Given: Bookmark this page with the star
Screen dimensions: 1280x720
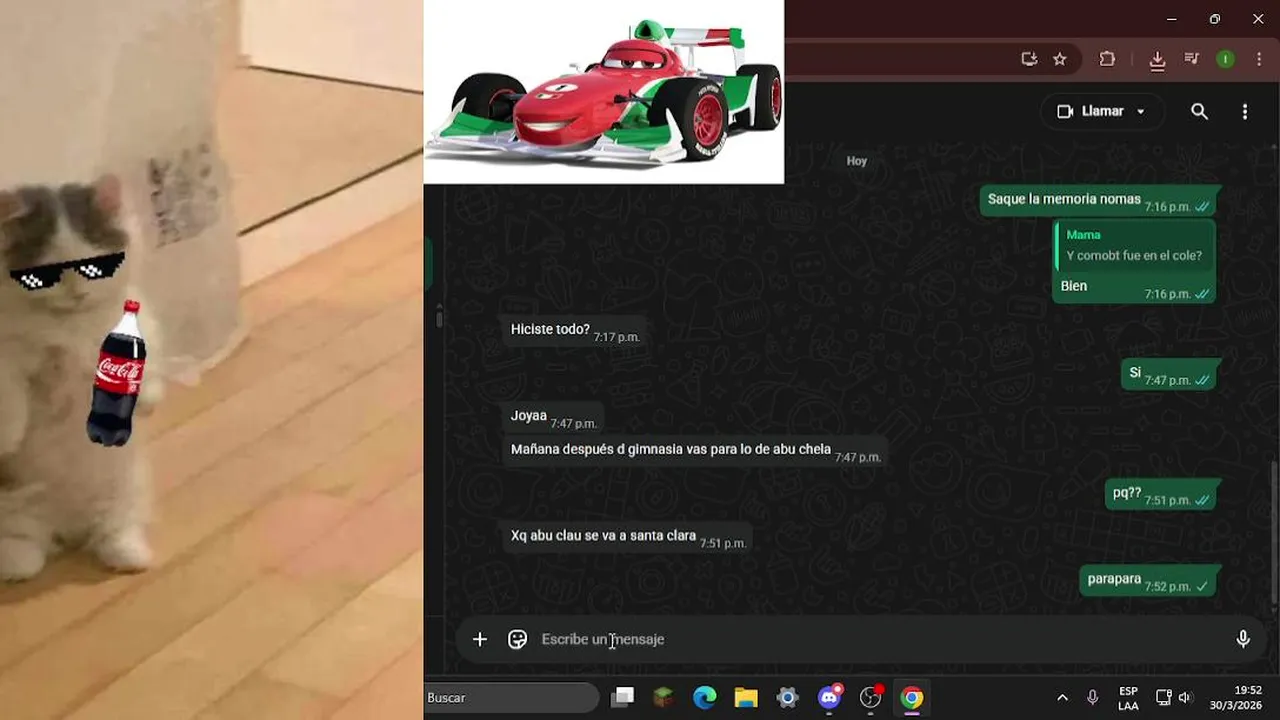Looking at the screenshot, I should pyautogui.click(x=1060, y=59).
